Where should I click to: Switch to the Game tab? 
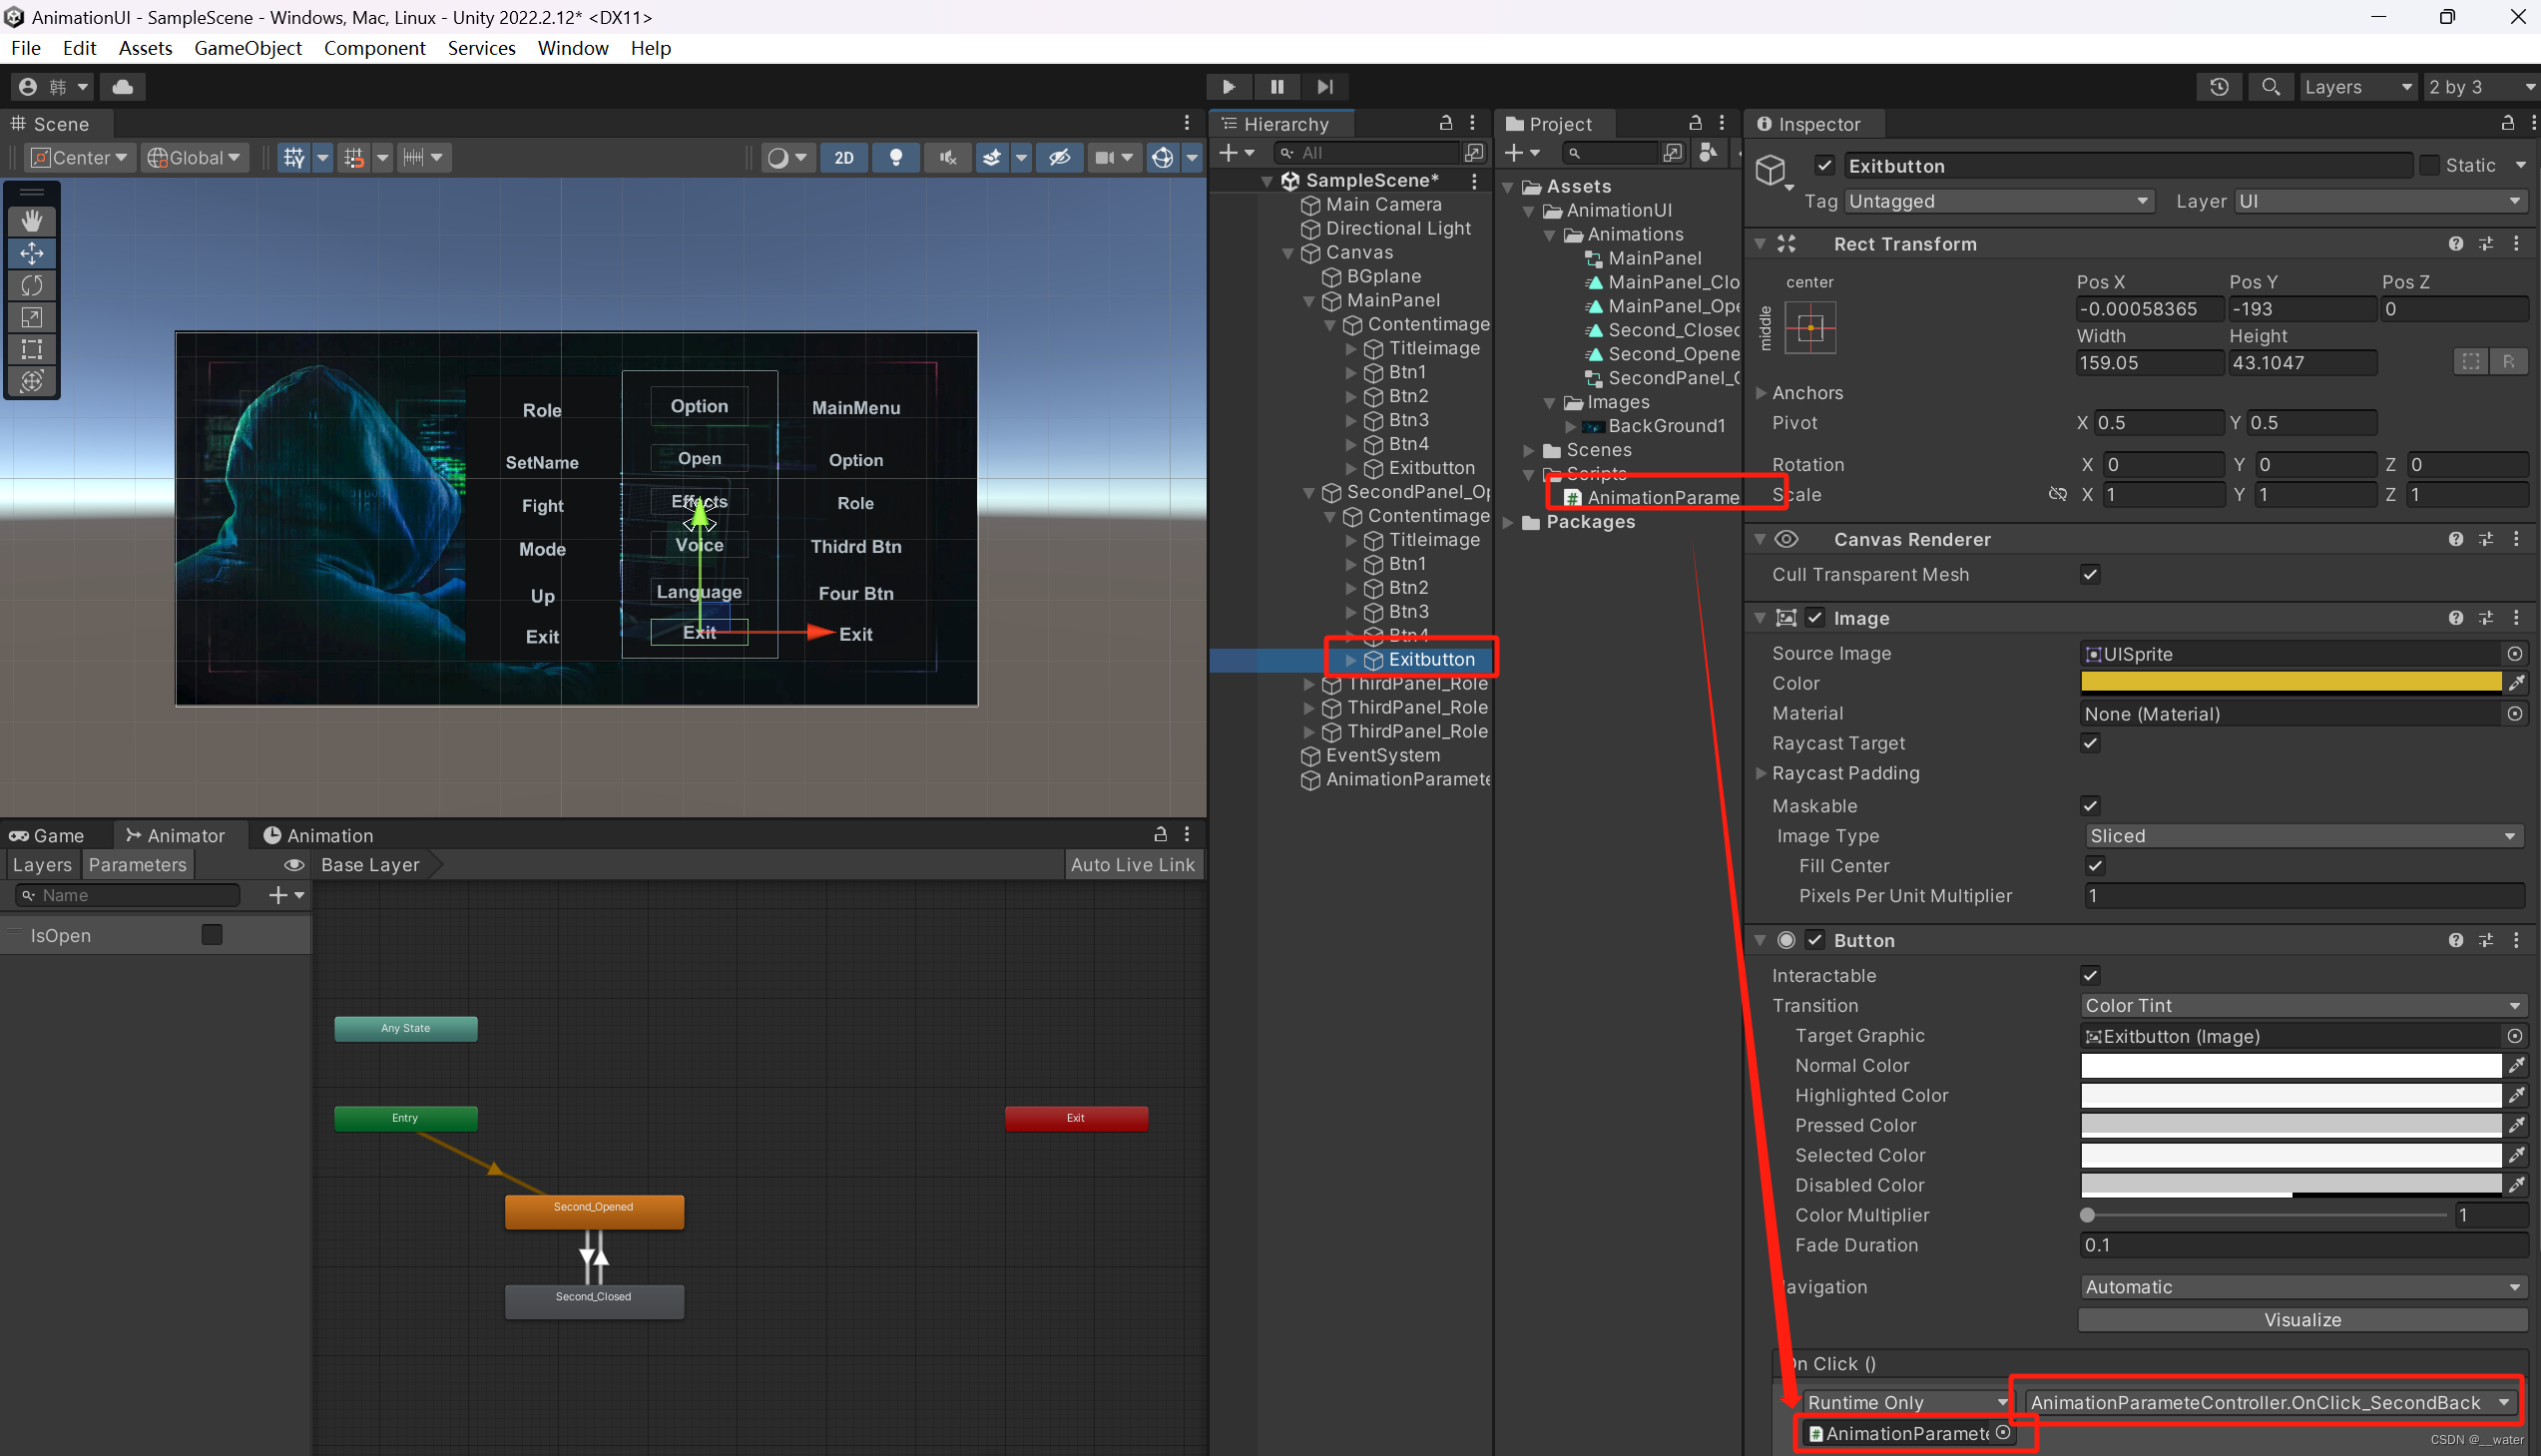point(47,835)
